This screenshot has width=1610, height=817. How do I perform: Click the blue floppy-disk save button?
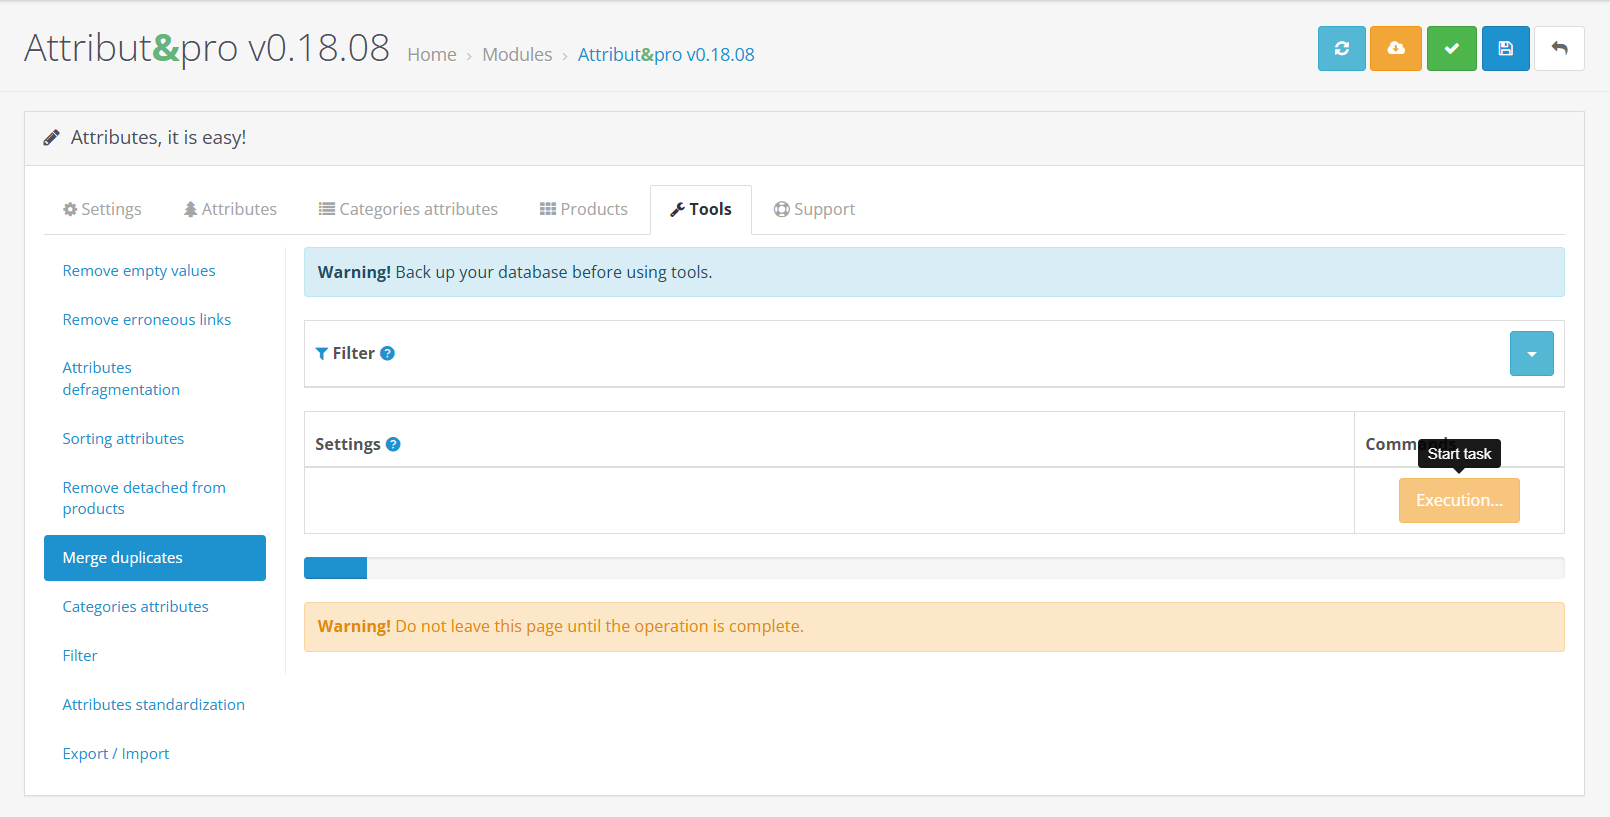pos(1506,48)
